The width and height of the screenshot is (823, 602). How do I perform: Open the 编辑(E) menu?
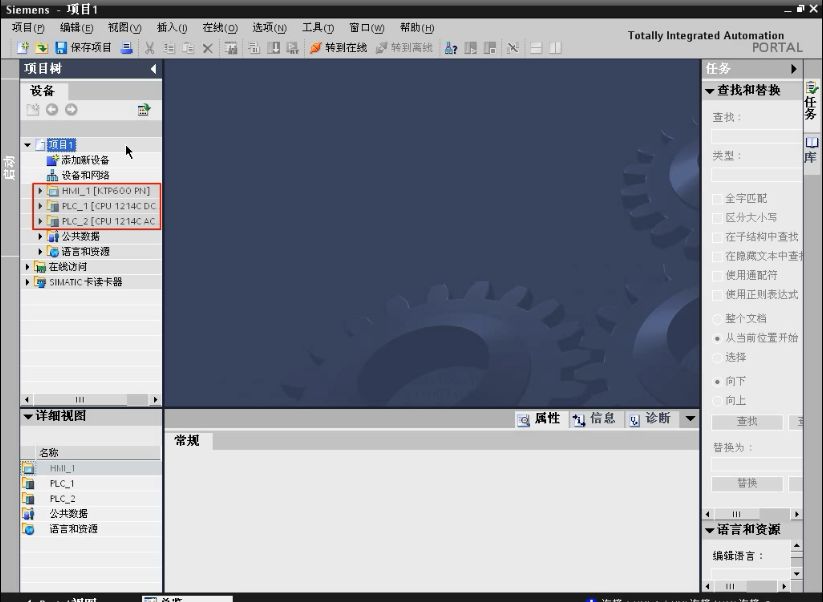77,28
